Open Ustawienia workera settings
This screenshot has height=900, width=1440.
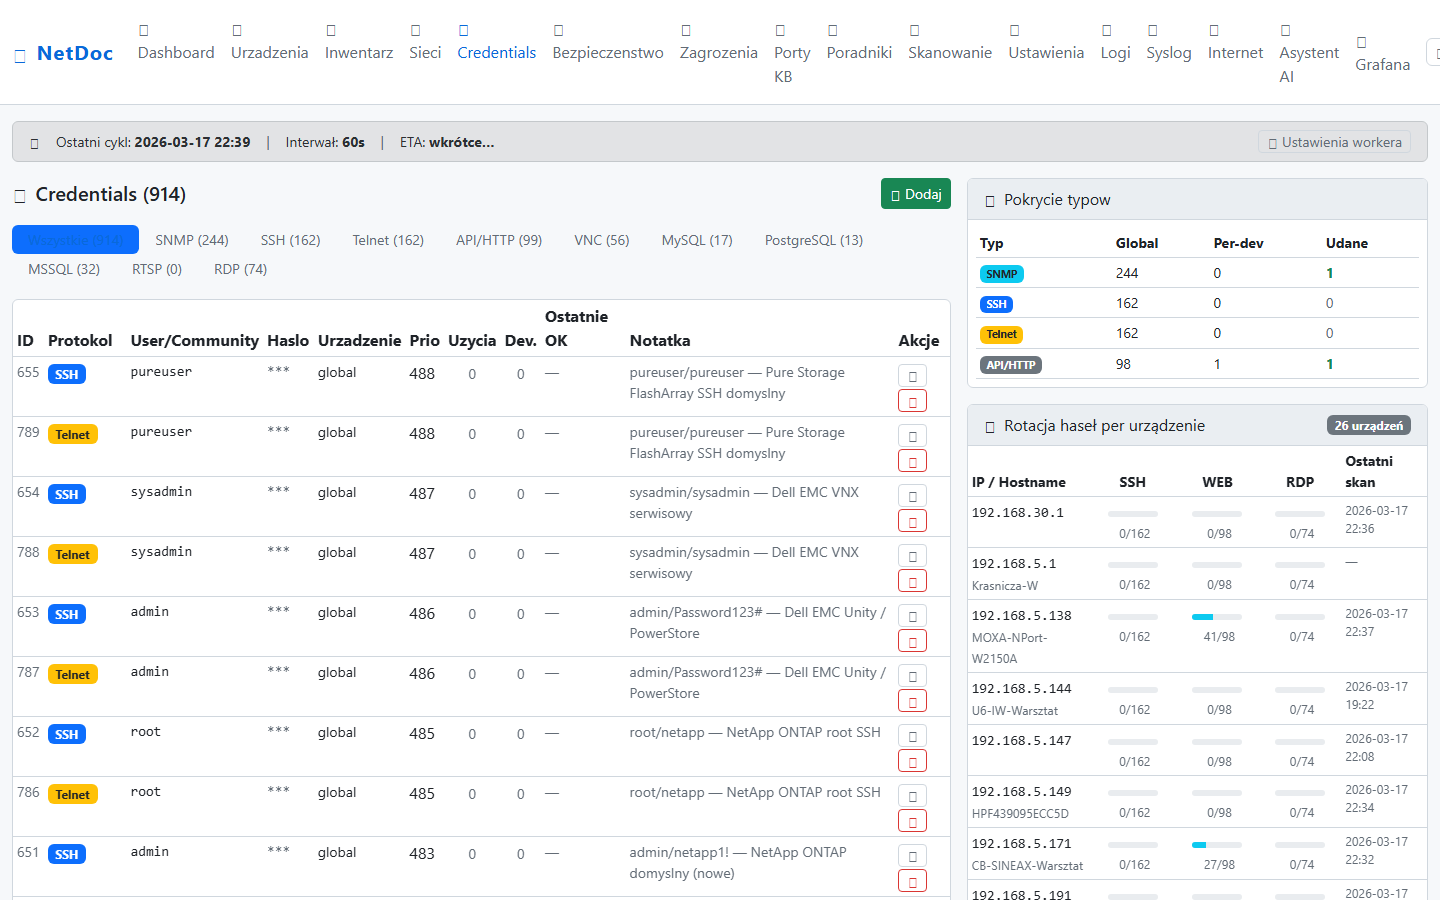point(1334,142)
